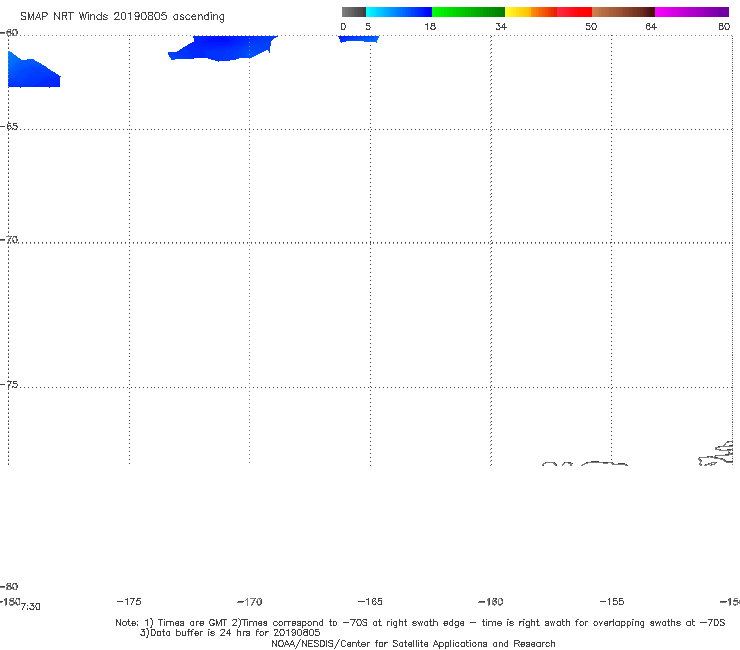Click the colorbar label 80
Screen dimensions: 740x650
click(724, 27)
